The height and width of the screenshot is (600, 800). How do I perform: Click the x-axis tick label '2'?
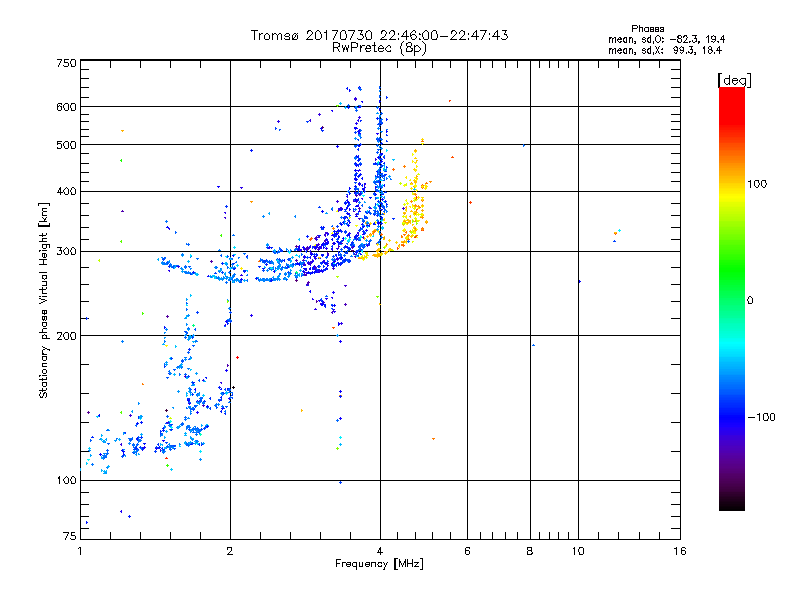click(230, 551)
